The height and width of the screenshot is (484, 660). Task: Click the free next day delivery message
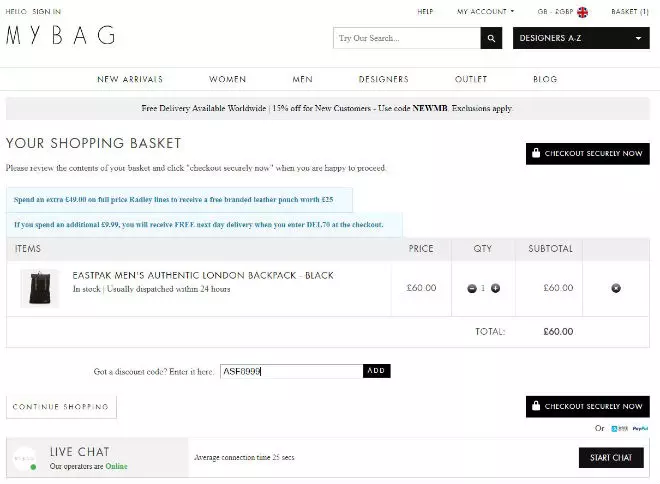click(x=204, y=225)
